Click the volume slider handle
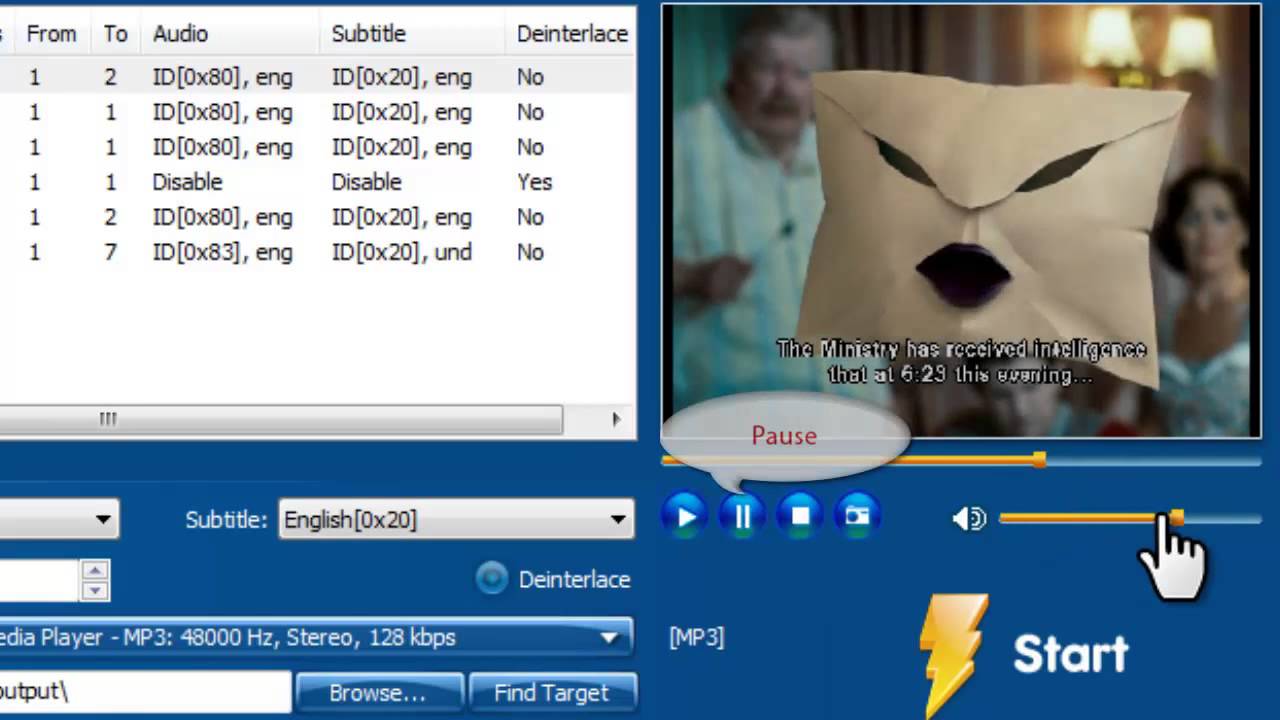Screen dimensions: 1280x720 1177,518
